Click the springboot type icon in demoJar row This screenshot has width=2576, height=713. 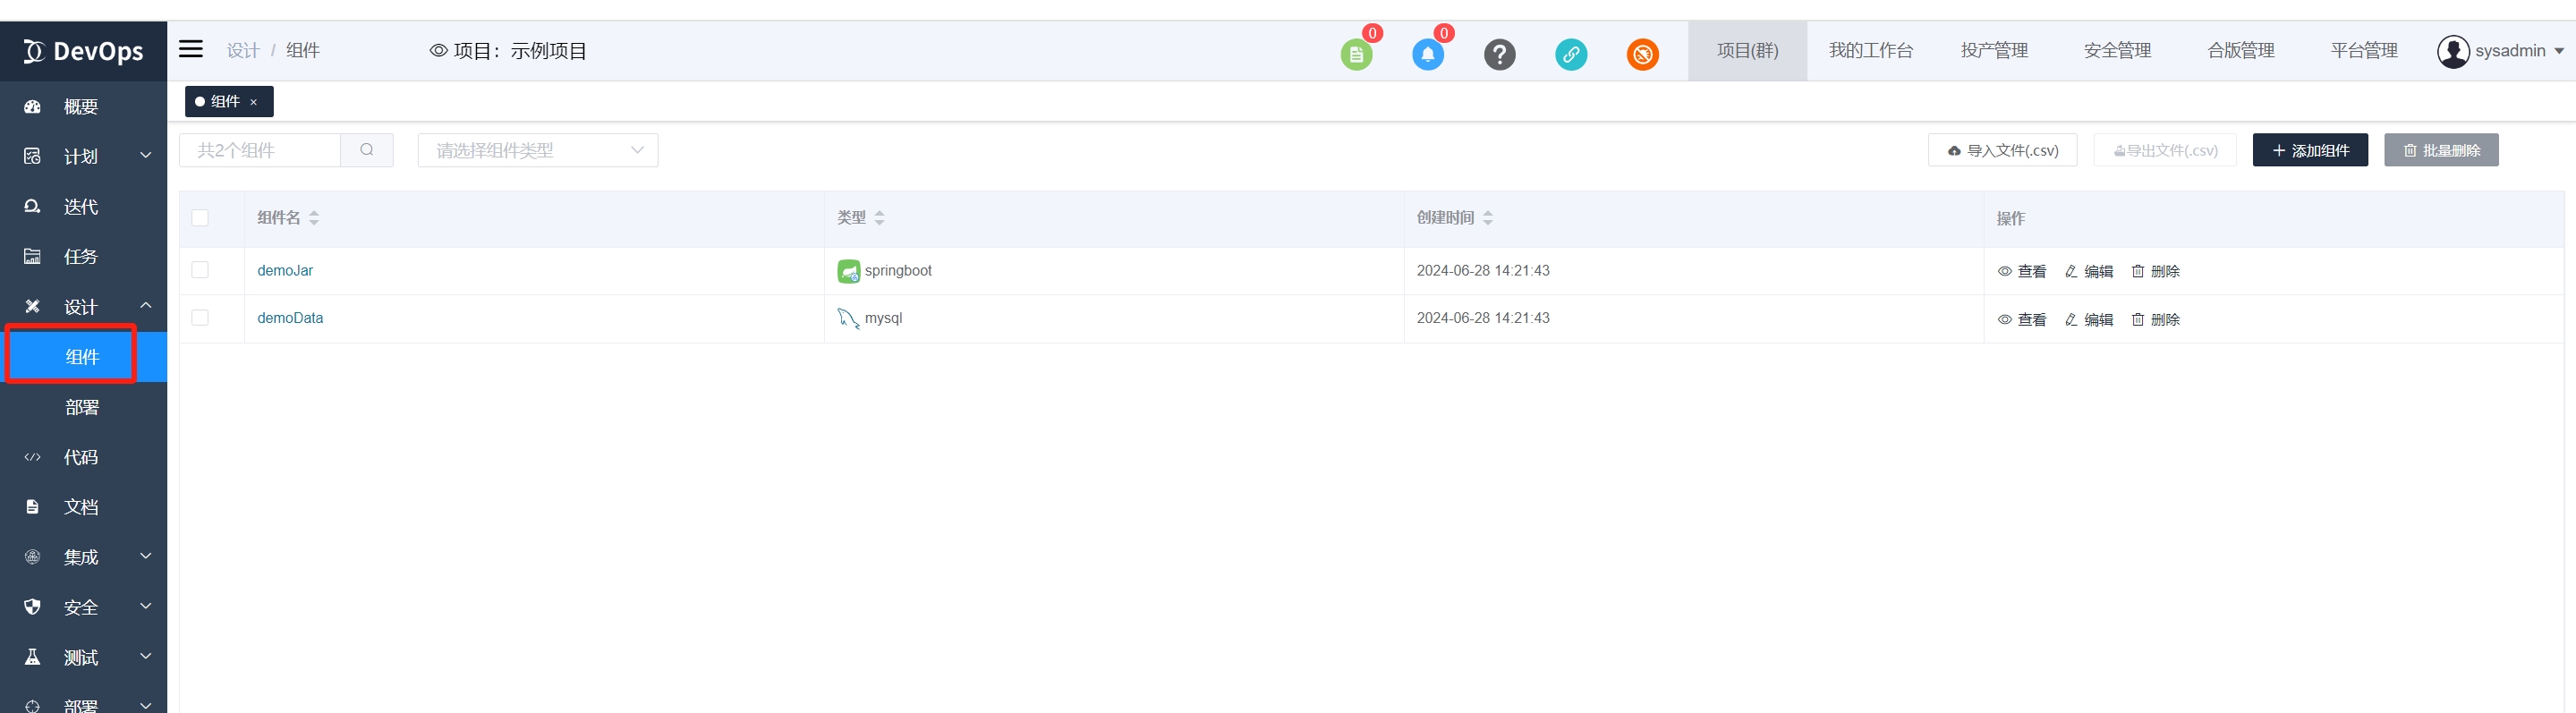point(848,271)
